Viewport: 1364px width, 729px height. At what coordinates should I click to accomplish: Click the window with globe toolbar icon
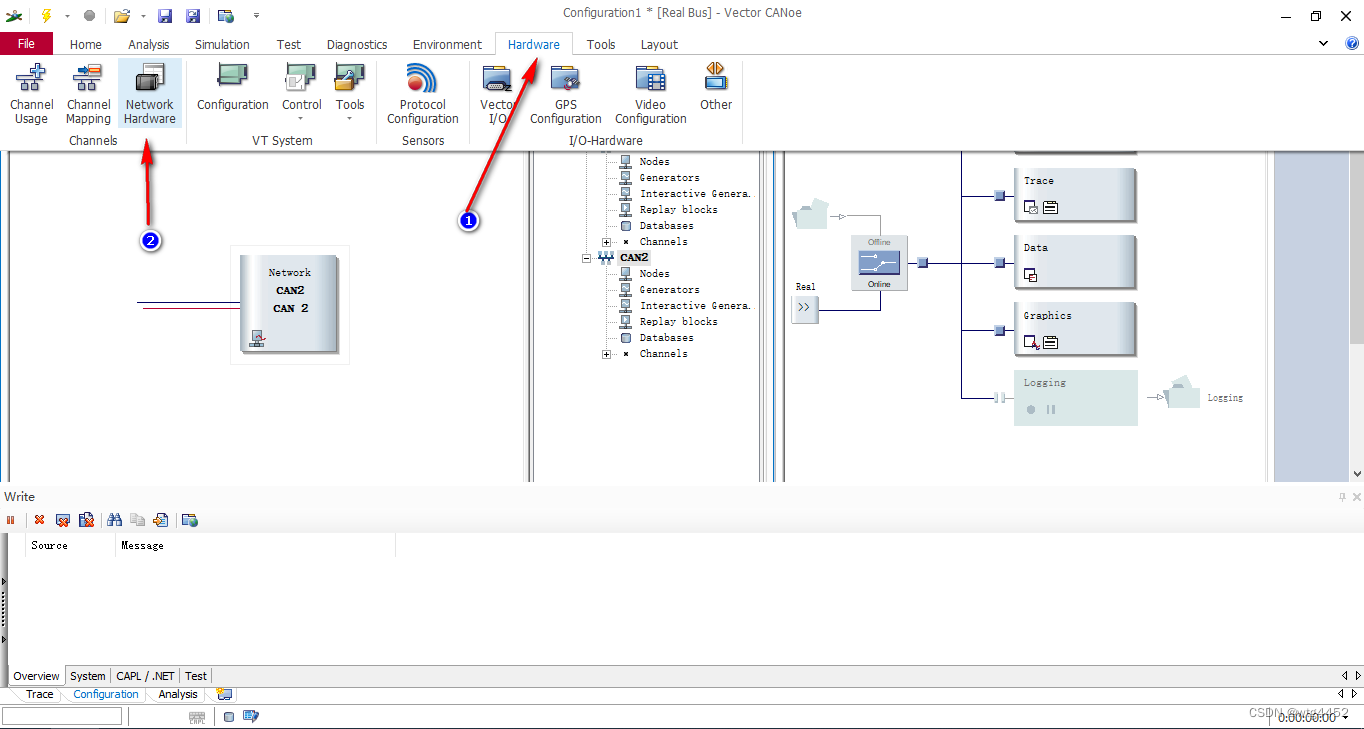pos(226,15)
